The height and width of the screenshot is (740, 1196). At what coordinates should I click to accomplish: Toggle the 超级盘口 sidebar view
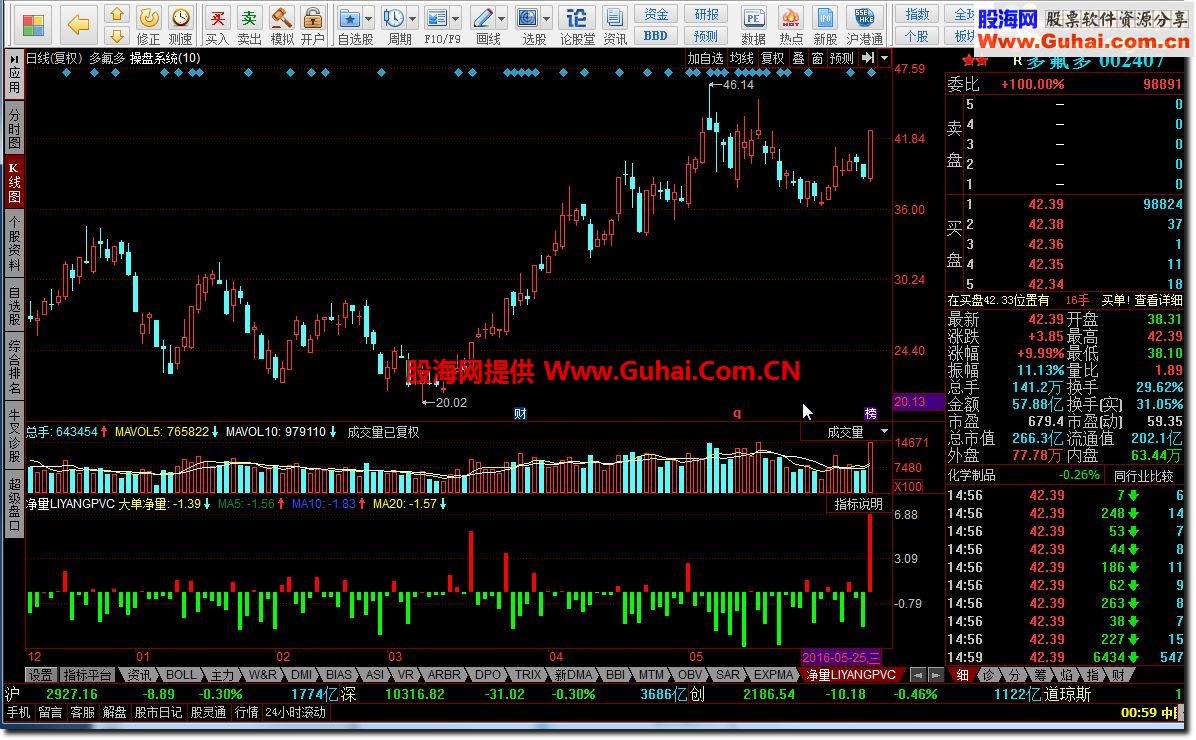(x=14, y=504)
